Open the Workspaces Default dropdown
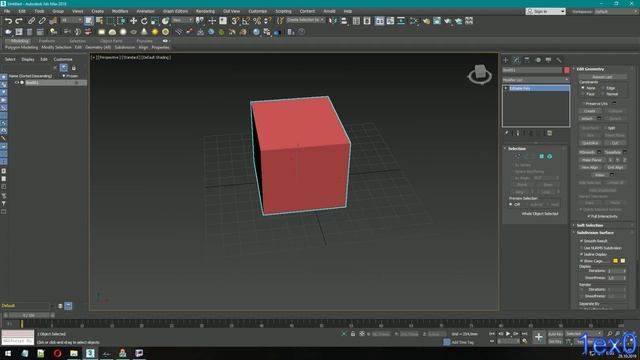Screen dimensions: 640x360 [616, 11]
